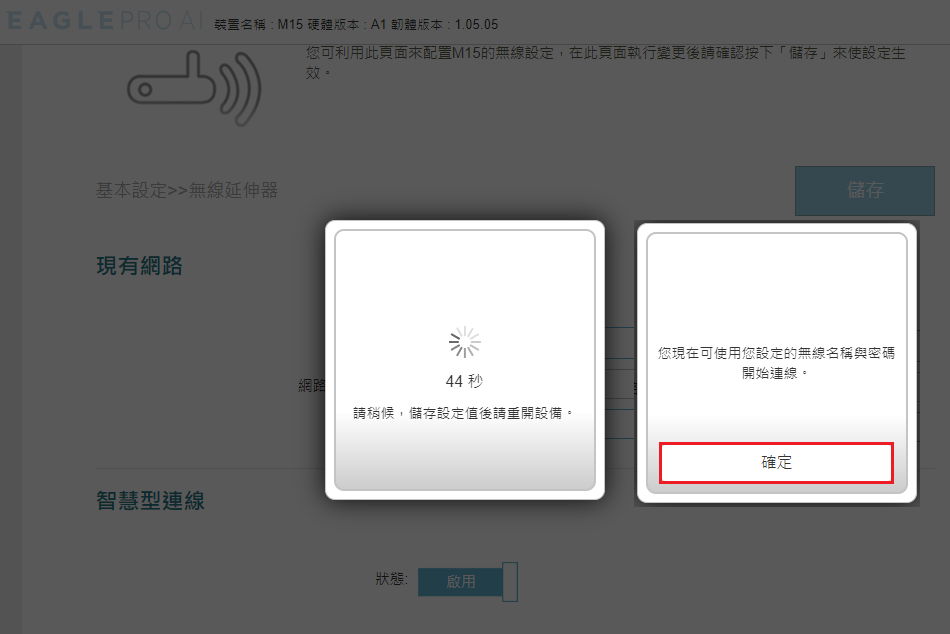This screenshot has width=950, height=634.
Task: Click the wireless name and password message
Action: pyautogui.click(x=776, y=362)
